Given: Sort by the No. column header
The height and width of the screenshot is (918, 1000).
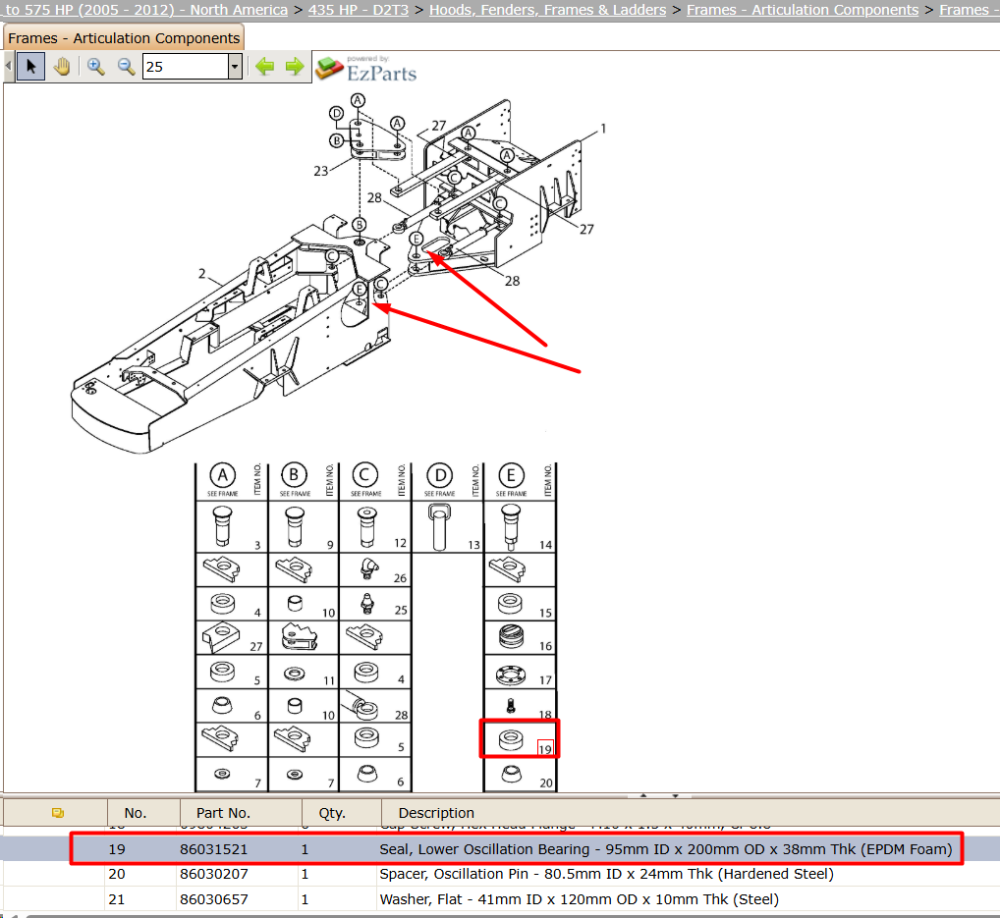Looking at the screenshot, I should coord(135,812).
